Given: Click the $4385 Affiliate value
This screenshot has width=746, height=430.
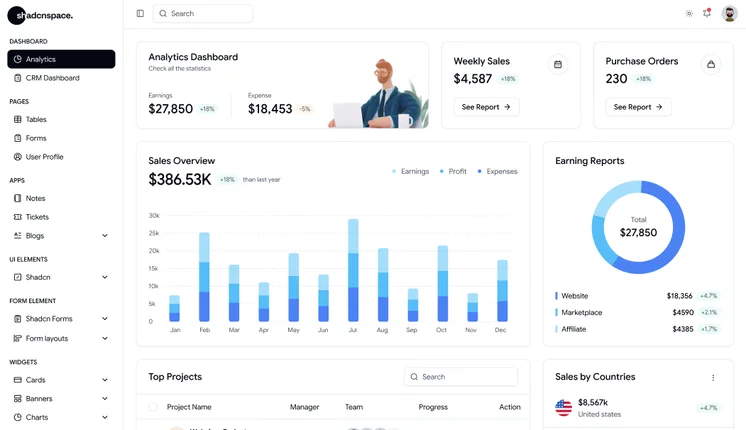Looking at the screenshot, I should pos(683,329).
